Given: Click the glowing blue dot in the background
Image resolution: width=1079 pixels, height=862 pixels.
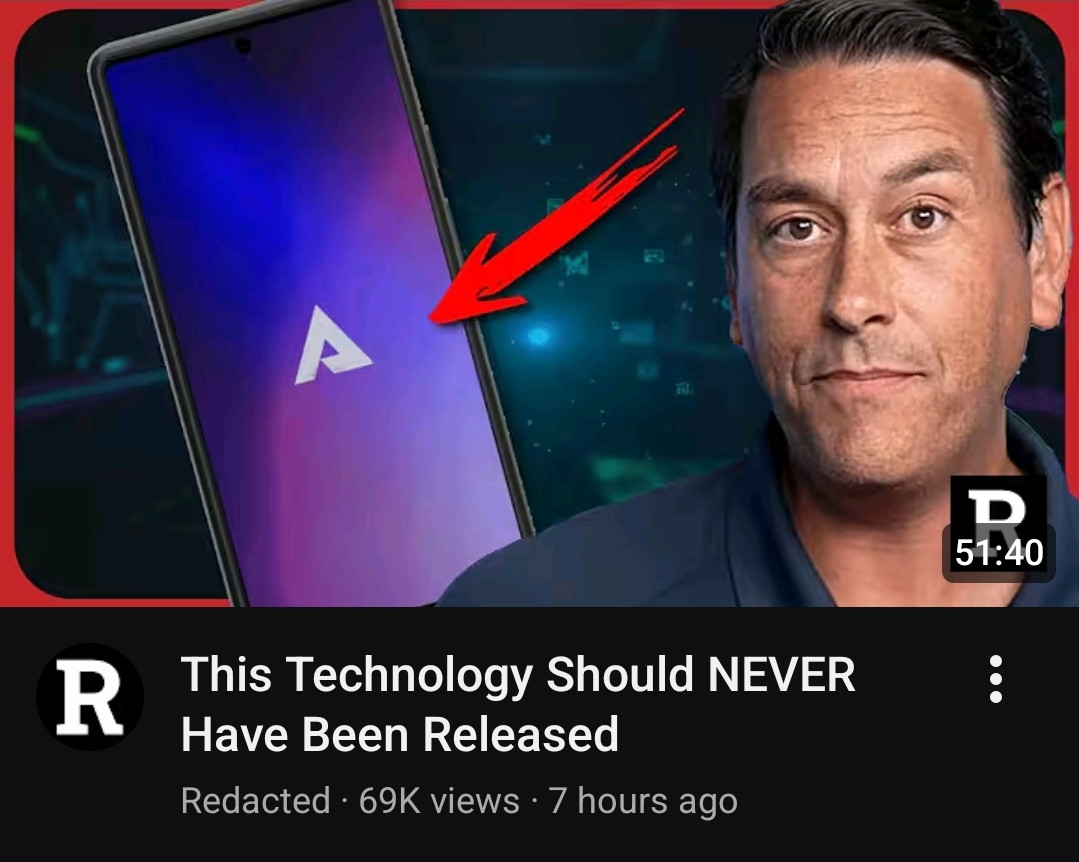Looking at the screenshot, I should (x=538, y=336).
